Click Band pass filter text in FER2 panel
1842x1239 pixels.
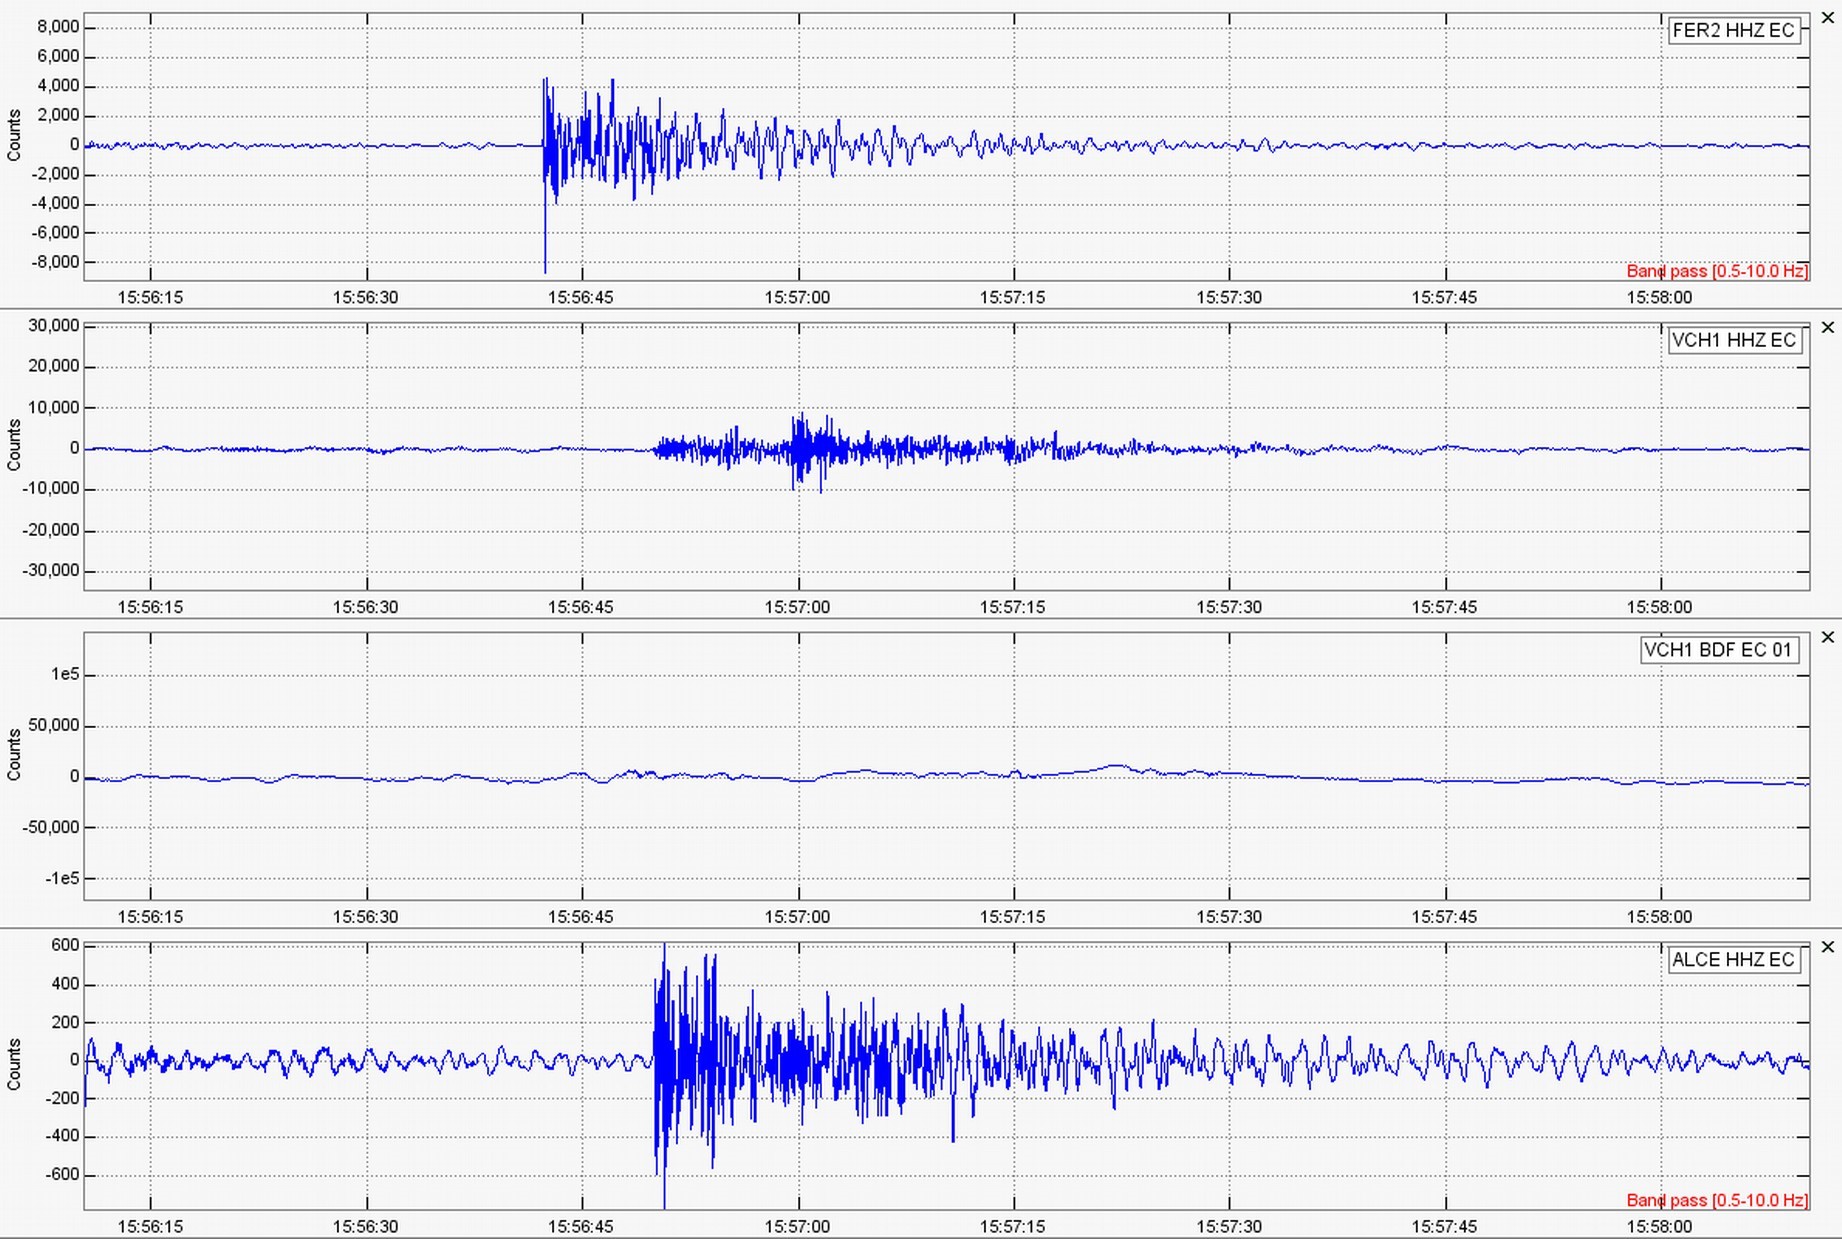pos(1717,271)
